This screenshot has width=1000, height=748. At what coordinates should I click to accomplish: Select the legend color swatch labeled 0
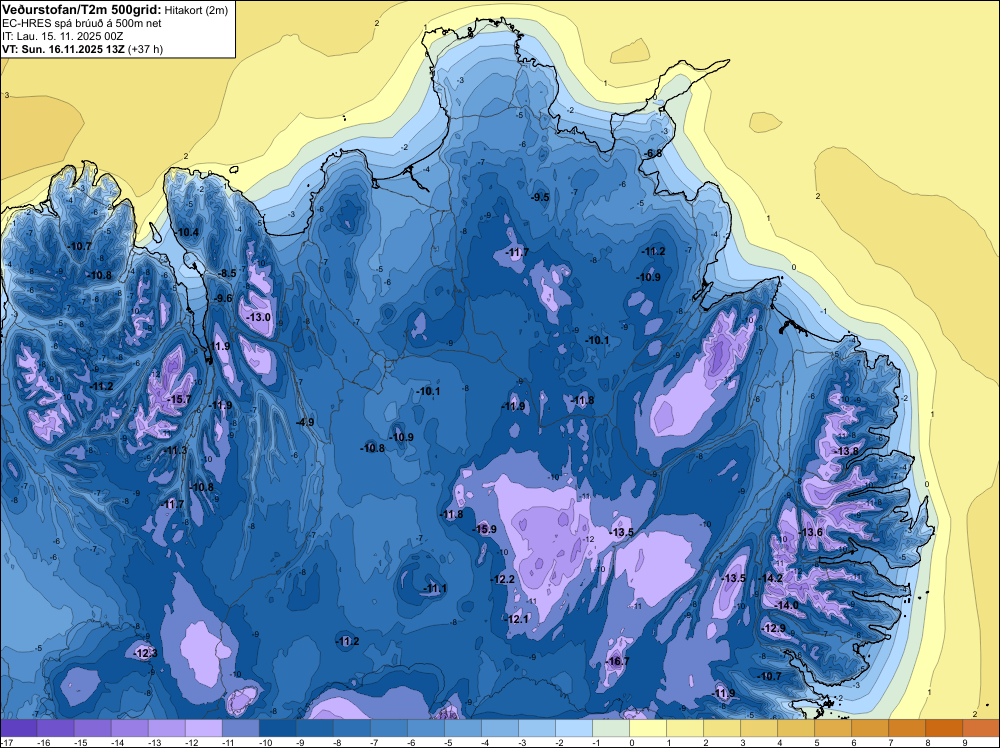(648, 728)
